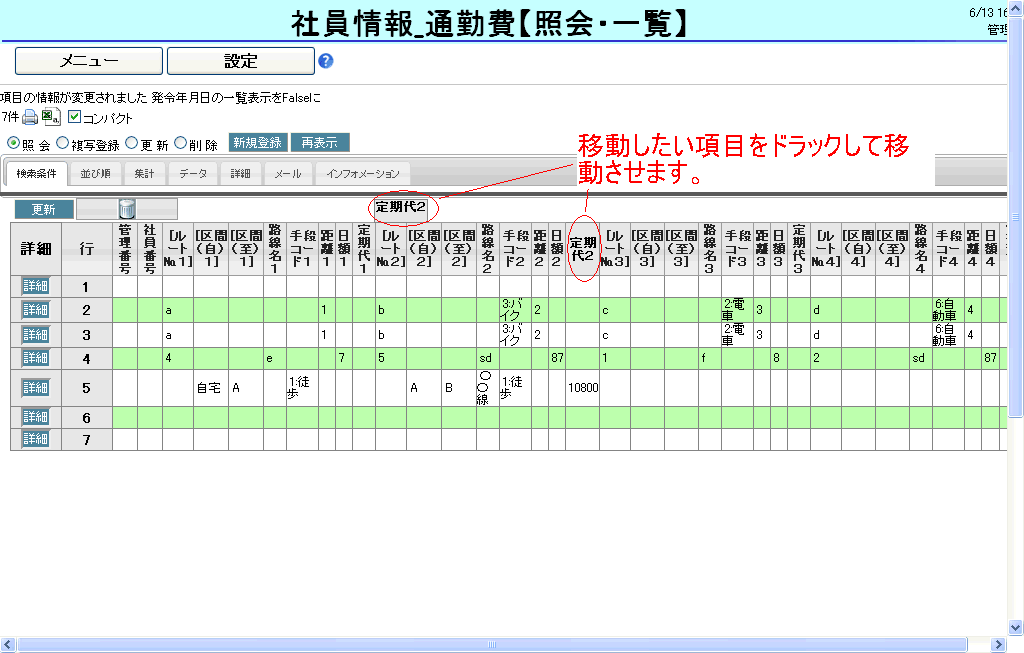Open the インフォメーション tab
The image size is (1024, 653).
click(x=363, y=174)
